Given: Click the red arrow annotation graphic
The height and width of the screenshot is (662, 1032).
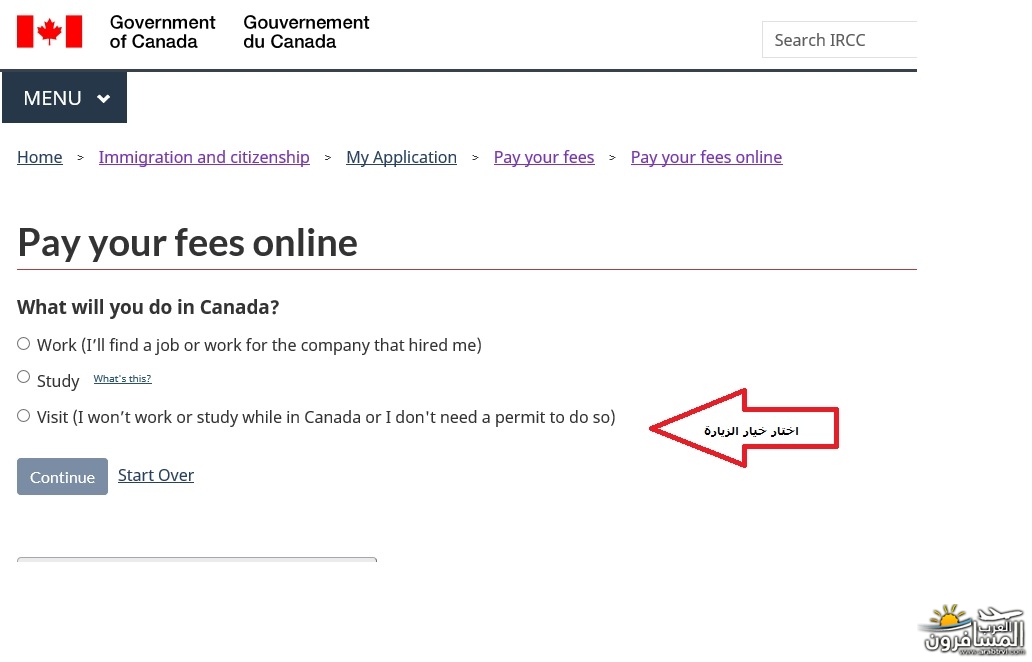Looking at the screenshot, I should tap(744, 428).
